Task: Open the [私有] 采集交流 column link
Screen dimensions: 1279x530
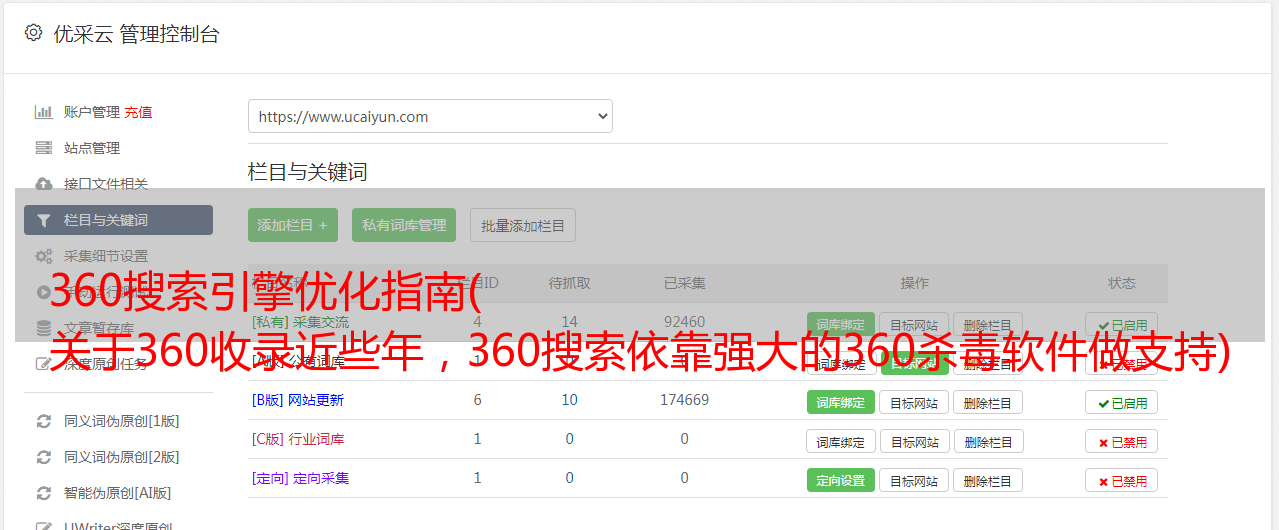Action: [301, 322]
